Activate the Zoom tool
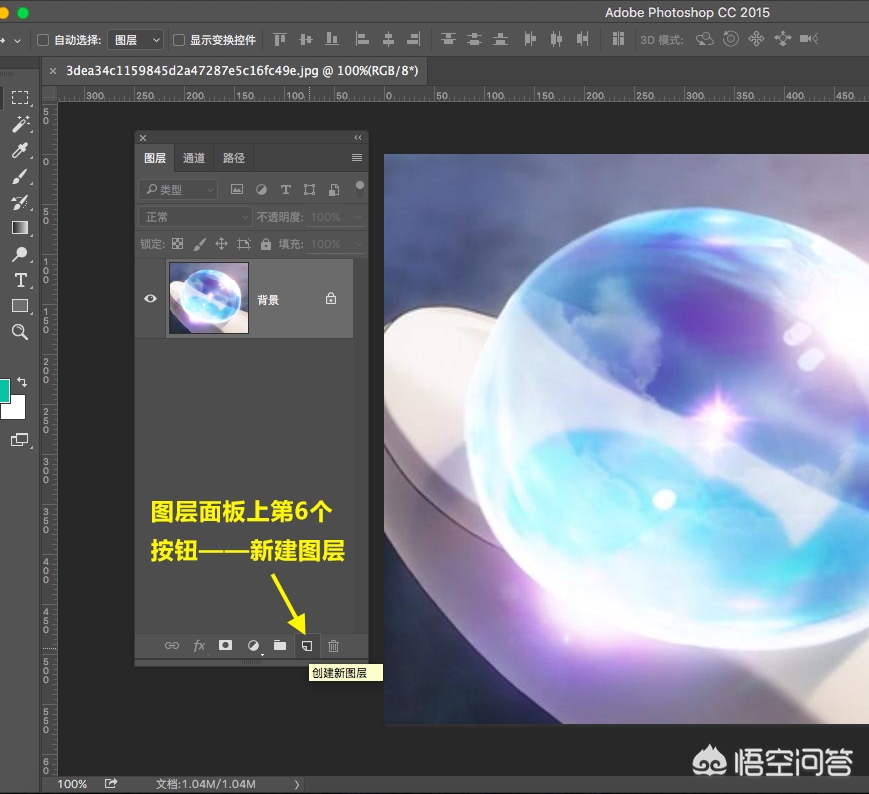 tap(20, 332)
